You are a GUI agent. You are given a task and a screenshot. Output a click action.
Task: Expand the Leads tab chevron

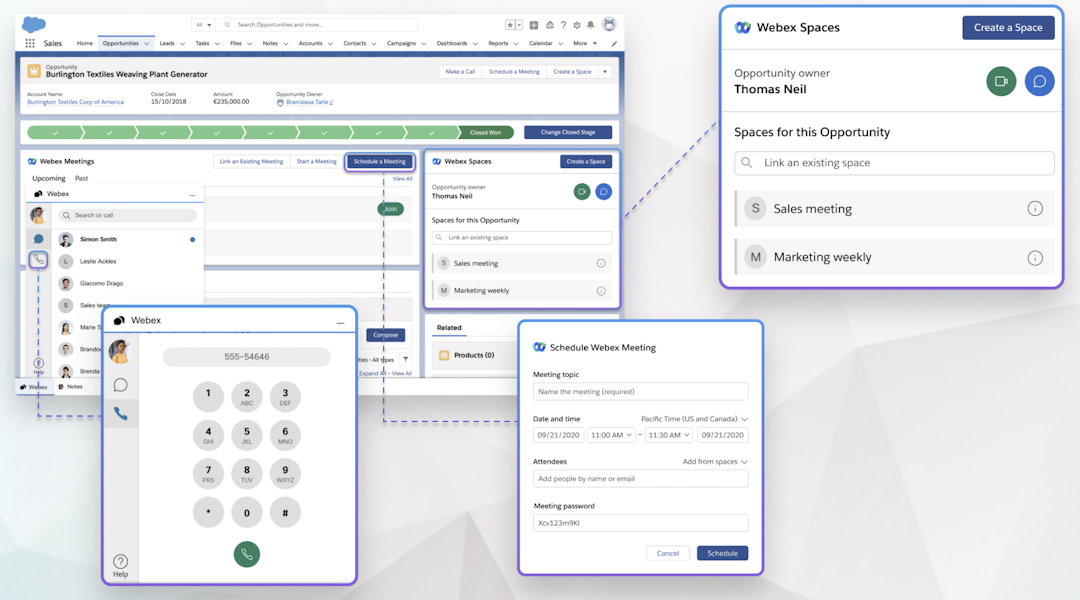183,43
